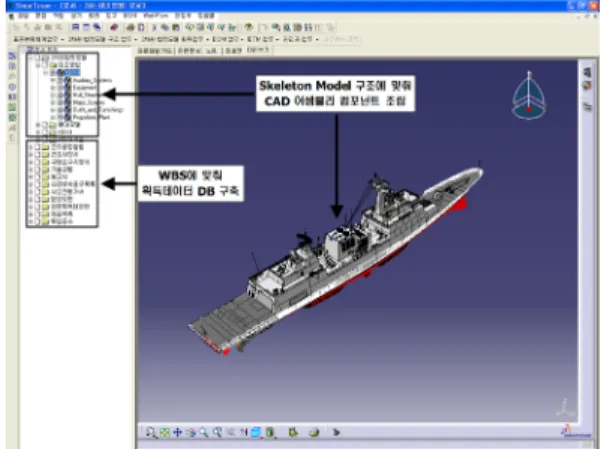The image size is (601, 449).
Task: Expand the Propulsion_Plant tree node
Action: pyautogui.click(x=52, y=117)
